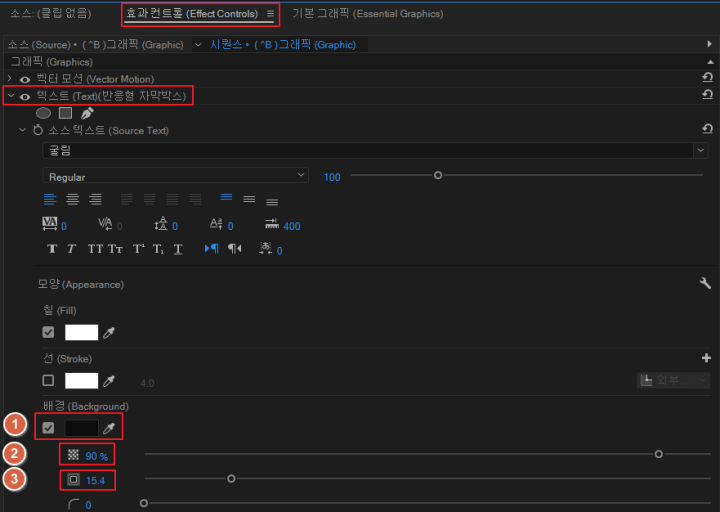This screenshot has width=720, height=512.
Task: Uncheck the Background checkbox
Action: pyautogui.click(x=48, y=428)
